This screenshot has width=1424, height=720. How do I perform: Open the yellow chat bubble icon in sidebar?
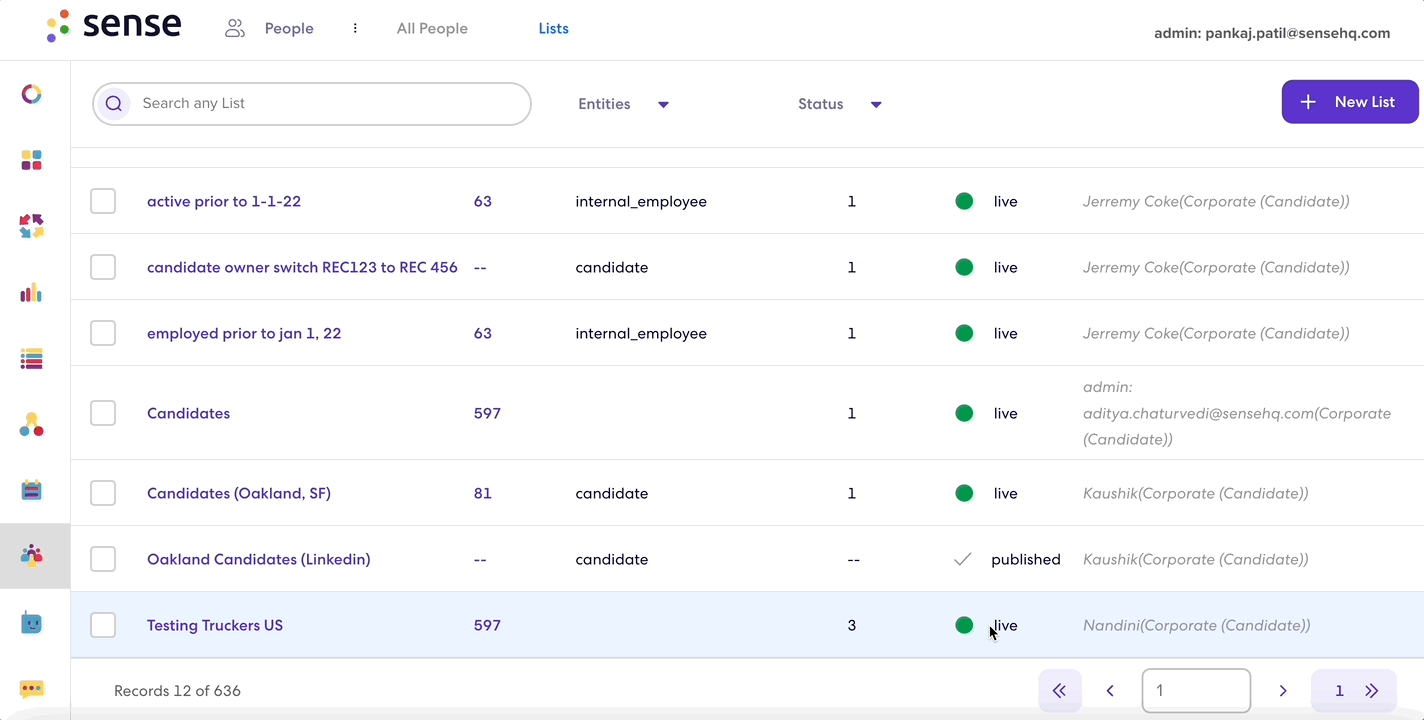point(32,689)
